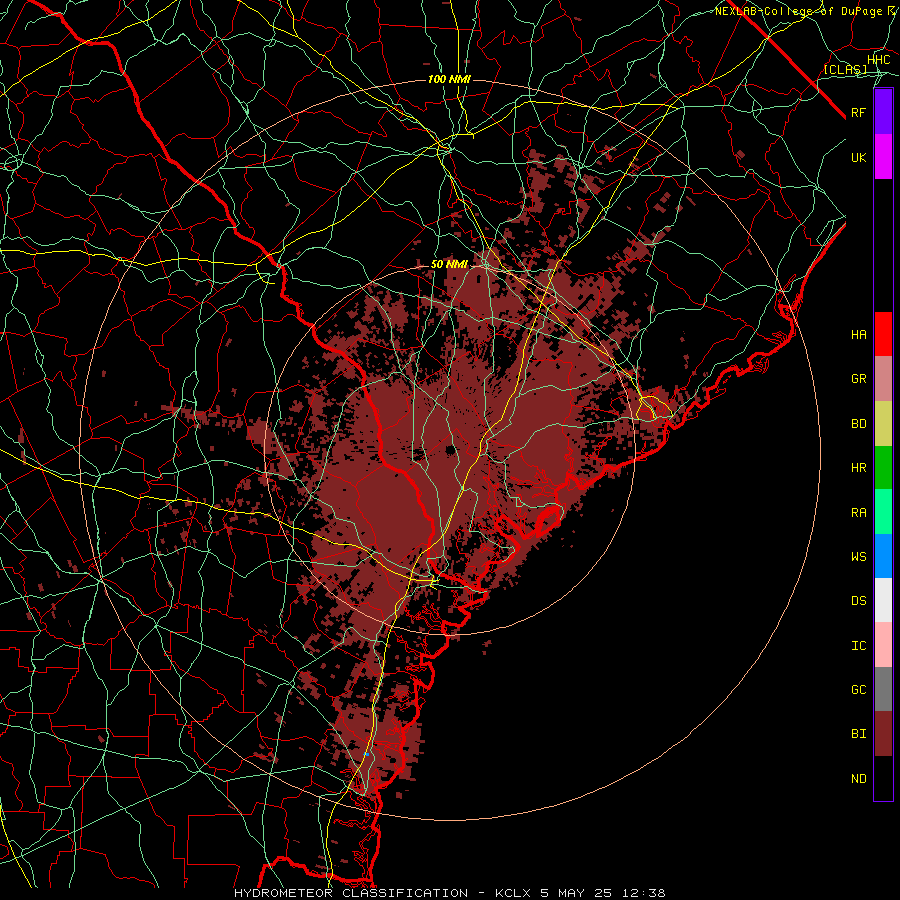
Task: Click the WS blue legend swatch
Action: click(883, 556)
